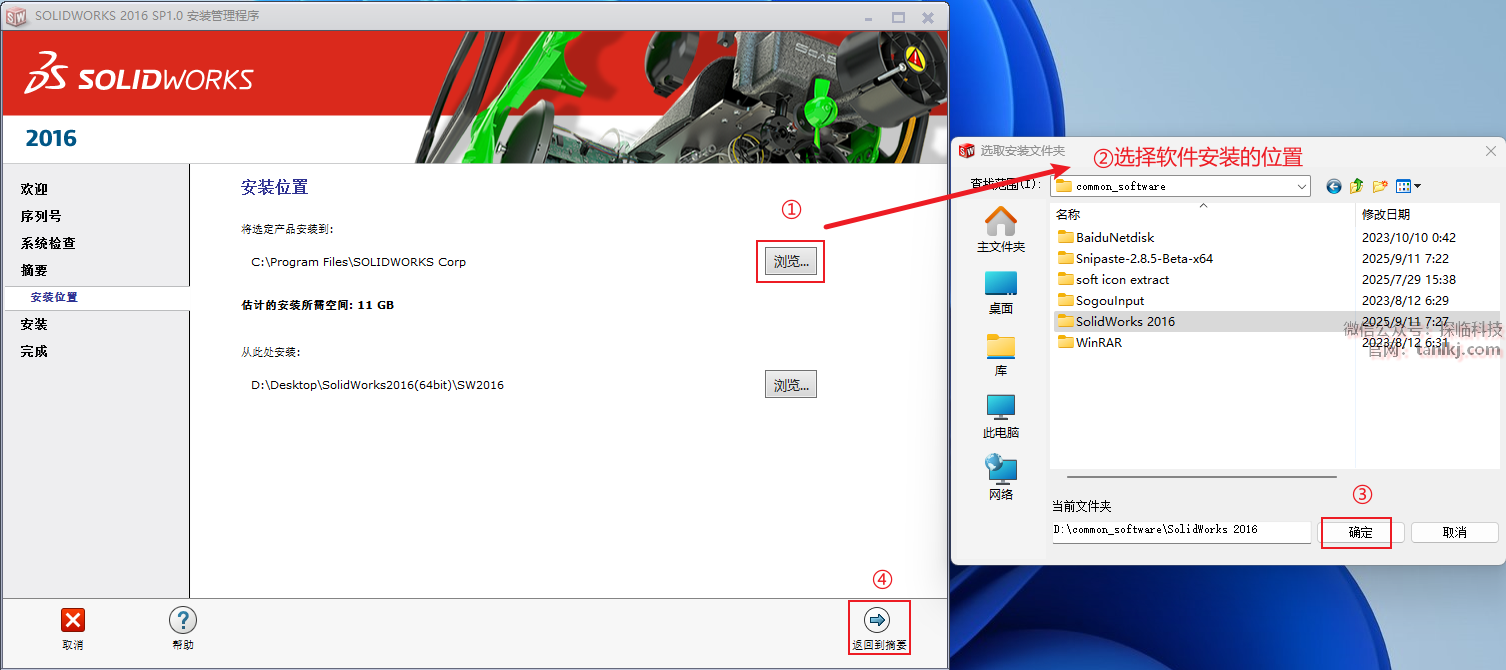Select the Snipaste-2.8.5-Beta-x64 folder
This screenshot has height=670, width=1506.
click(x=1135, y=259)
